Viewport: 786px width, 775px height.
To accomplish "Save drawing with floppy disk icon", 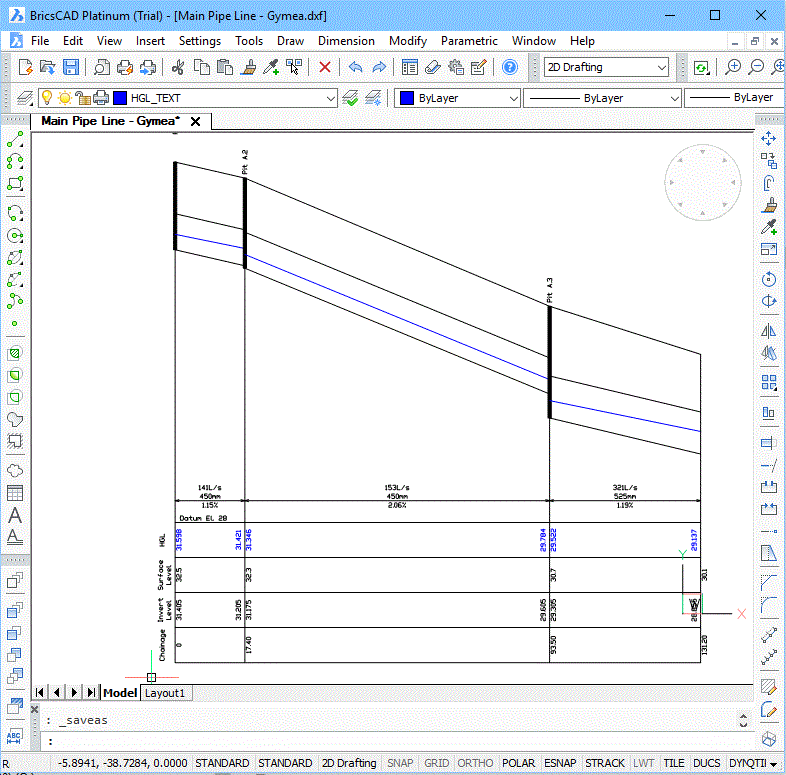I will click(71, 67).
